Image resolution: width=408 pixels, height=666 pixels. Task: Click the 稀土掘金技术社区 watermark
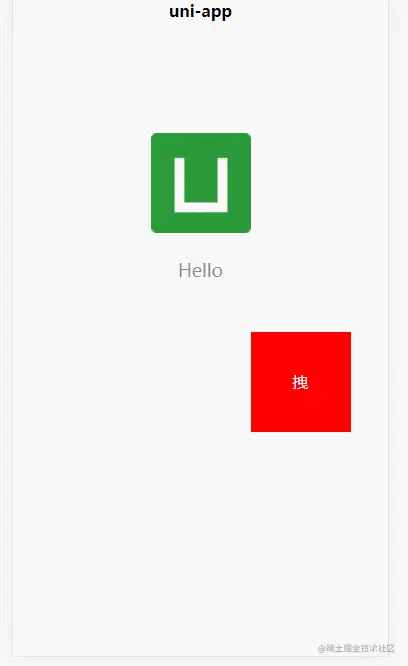coord(357,648)
